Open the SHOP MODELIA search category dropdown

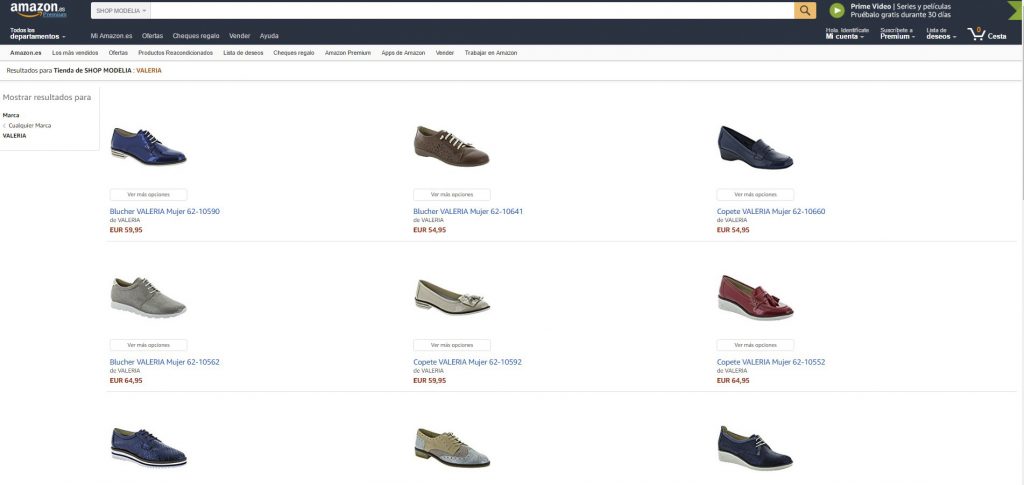coord(121,10)
